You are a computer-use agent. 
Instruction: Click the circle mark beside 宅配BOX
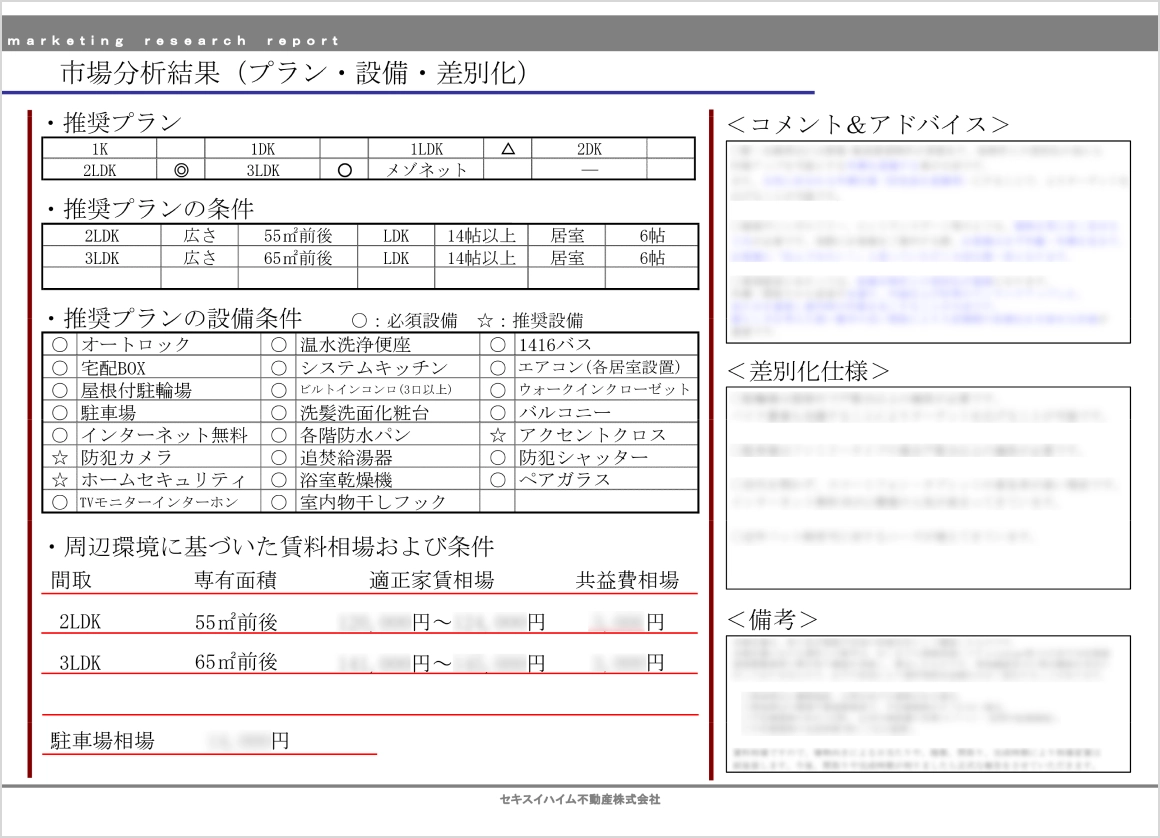click(x=60, y=368)
